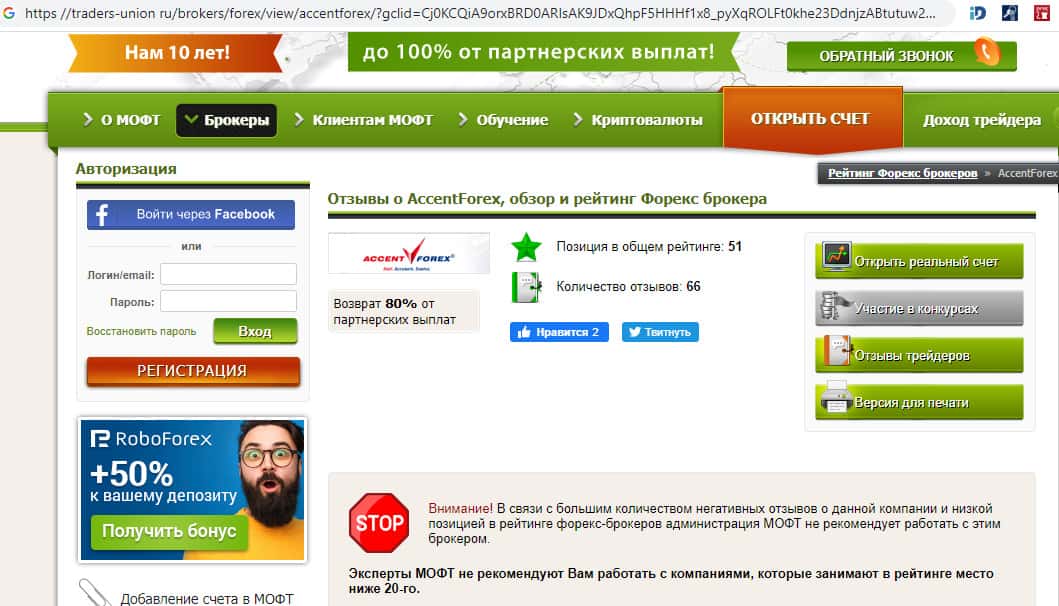Click the red browser extension icon
Image resolution: width=1059 pixels, height=606 pixels.
pyautogui.click(x=1042, y=13)
